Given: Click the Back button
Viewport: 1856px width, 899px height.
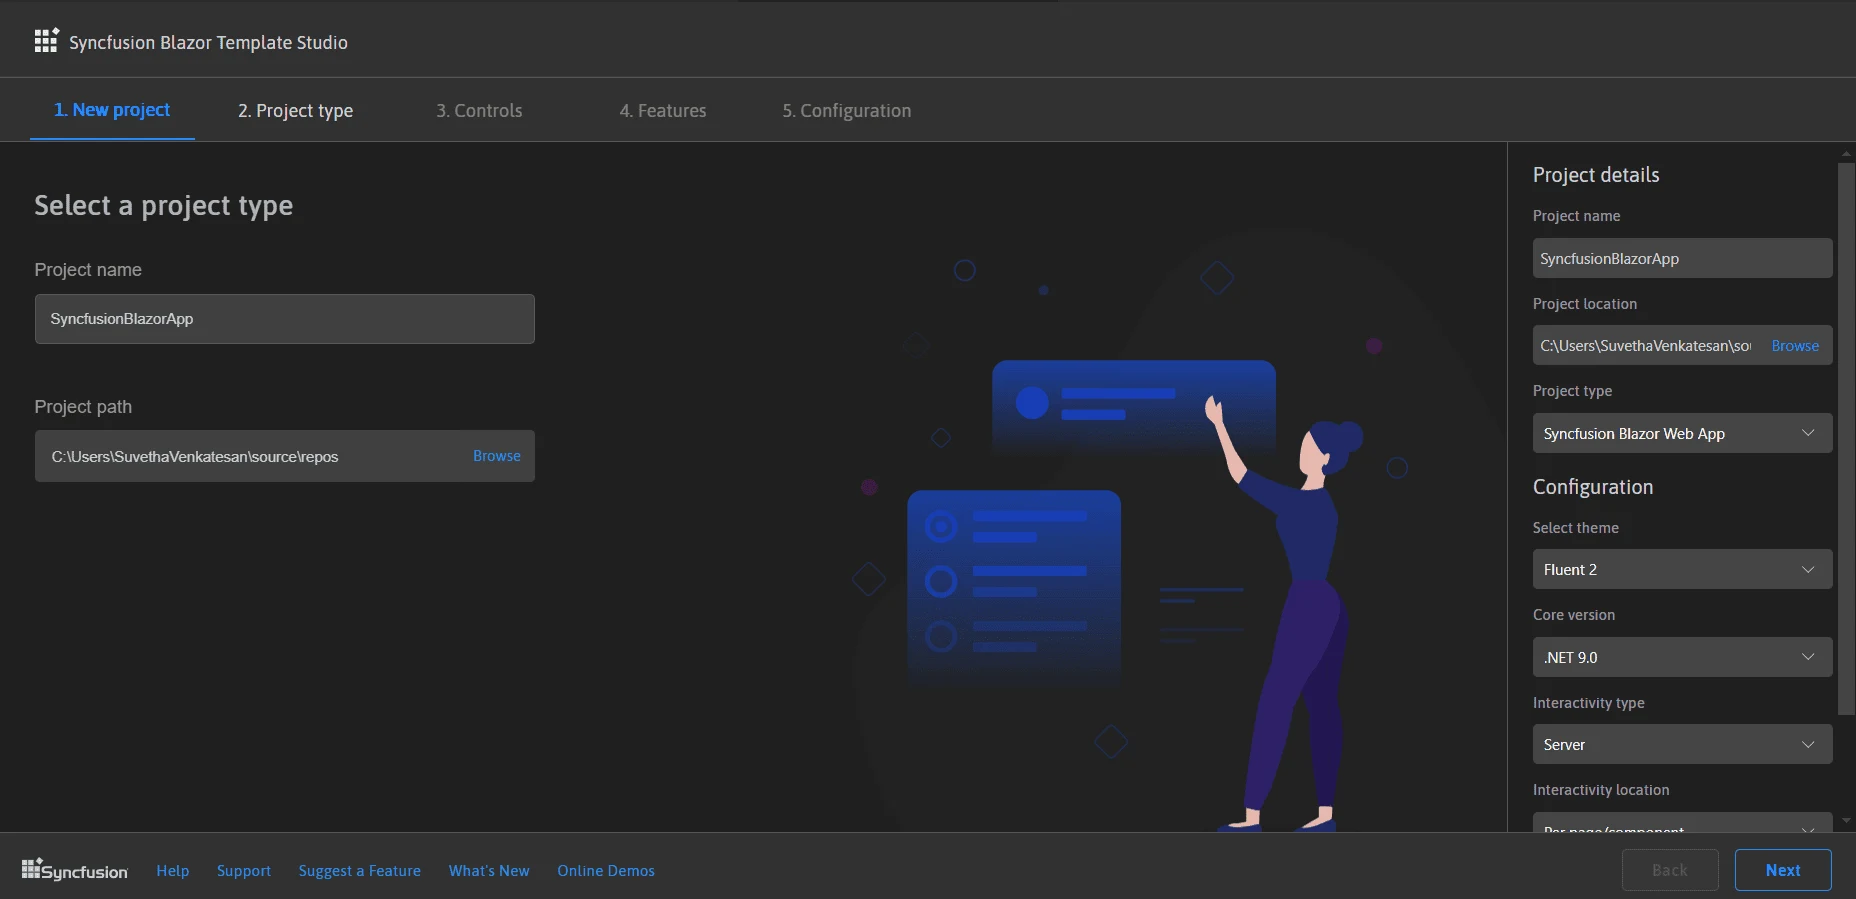Looking at the screenshot, I should point(1670,870).
